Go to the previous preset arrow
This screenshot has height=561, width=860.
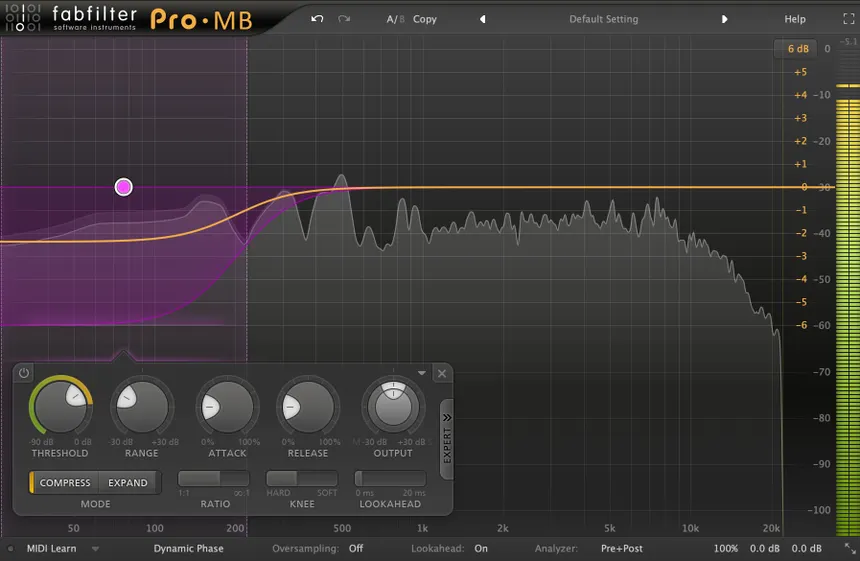pos(483,19)
